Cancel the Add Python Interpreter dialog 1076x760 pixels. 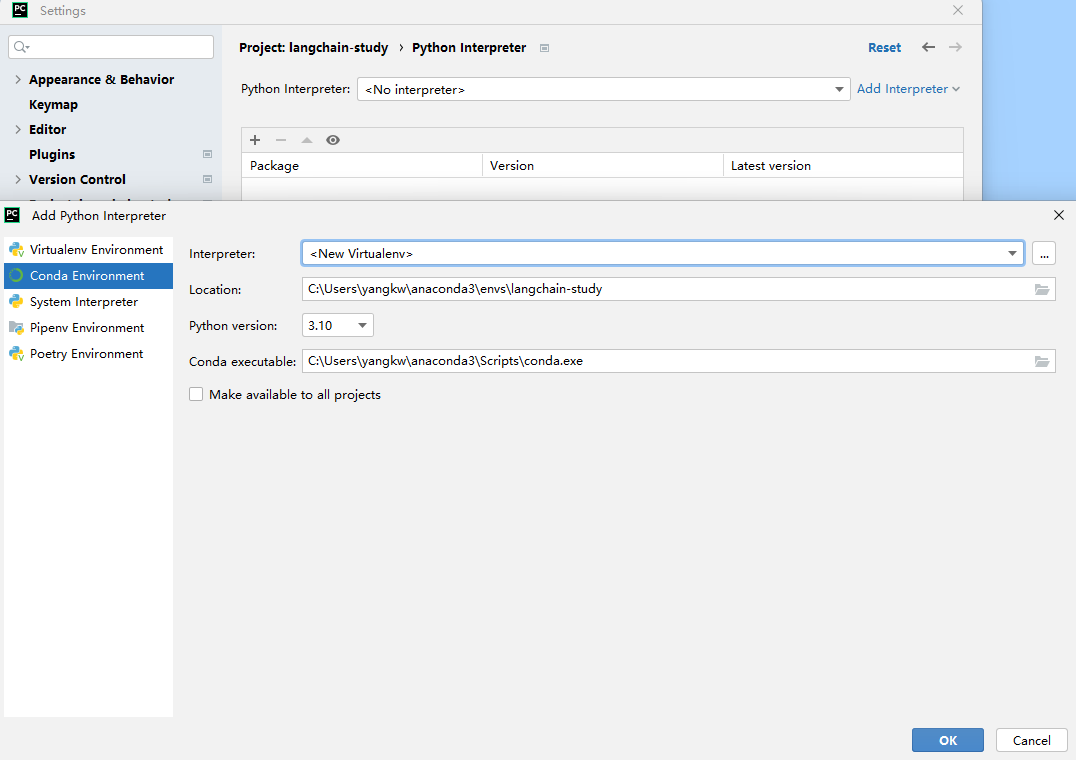[x=1031, y=740]
